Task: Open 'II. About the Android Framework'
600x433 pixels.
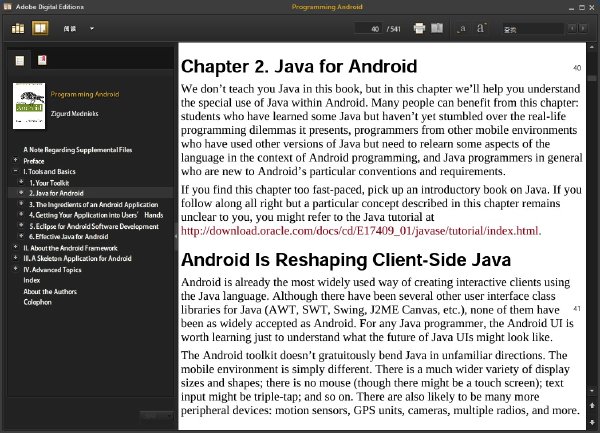Action: pos(70,248)
